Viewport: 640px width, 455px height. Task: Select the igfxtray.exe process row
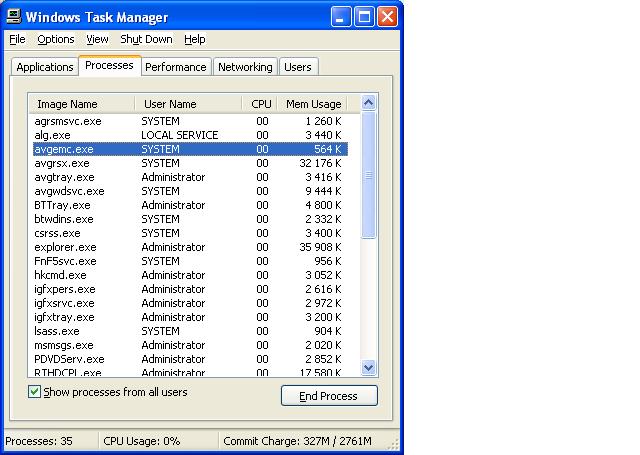(x=190, y=317)
